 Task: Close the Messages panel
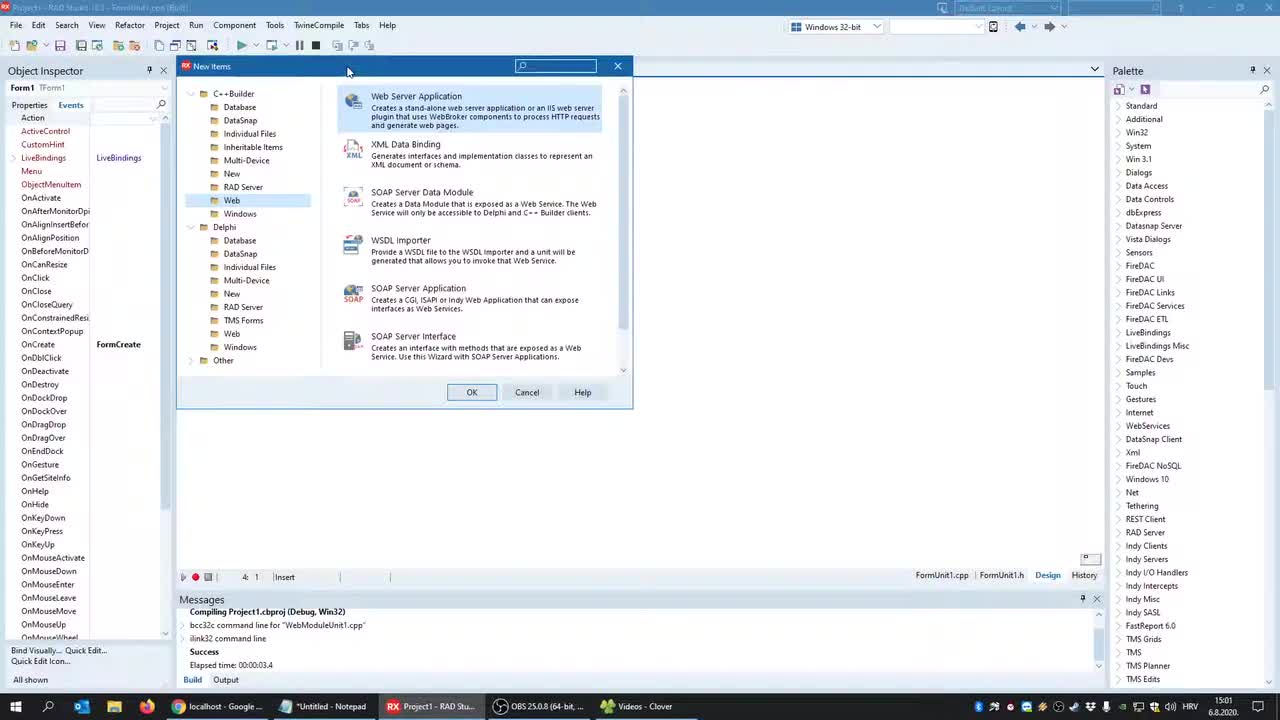click(x=1096, y=599)
